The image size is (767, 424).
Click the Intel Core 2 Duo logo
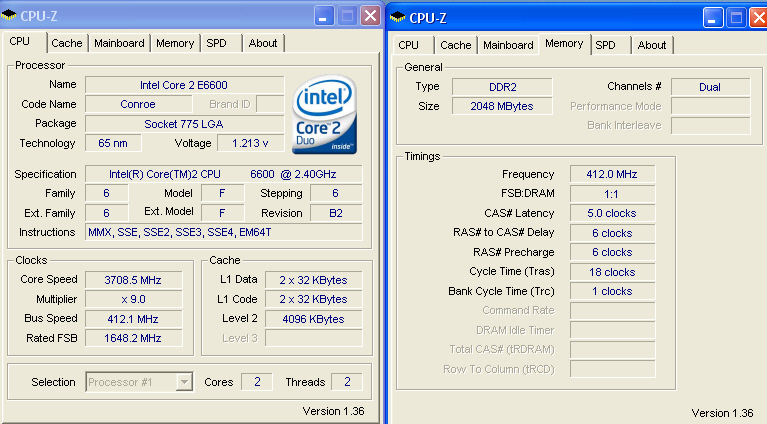(x=324, y=114)
